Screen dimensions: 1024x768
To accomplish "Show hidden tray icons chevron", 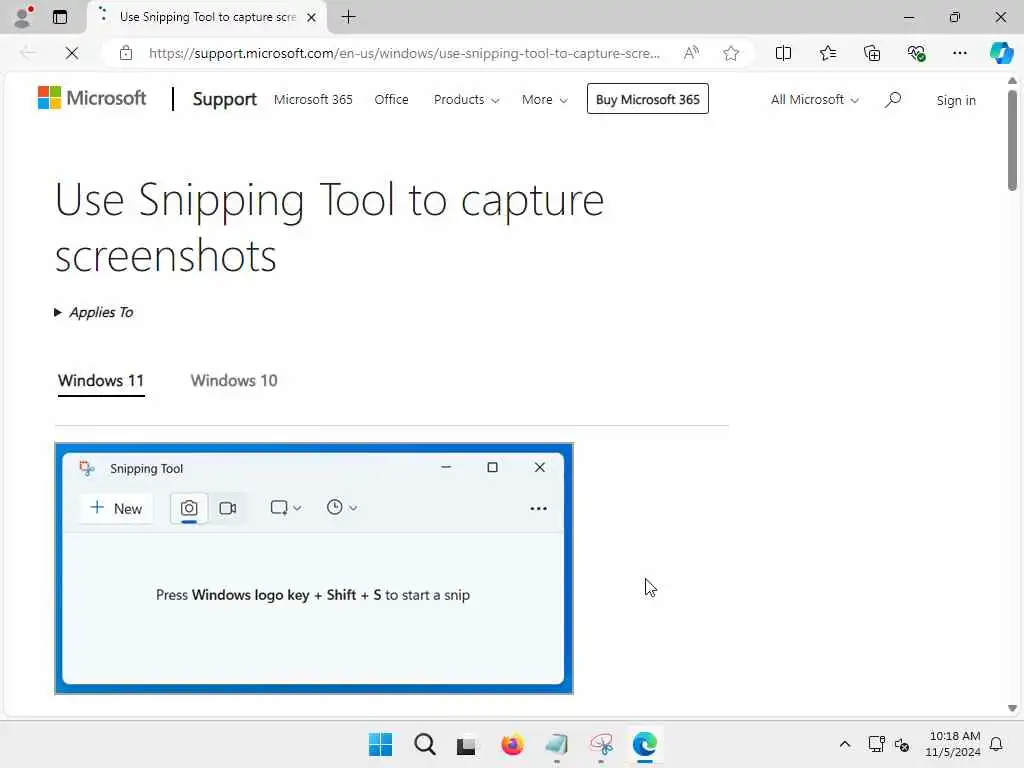I will 844,744.
